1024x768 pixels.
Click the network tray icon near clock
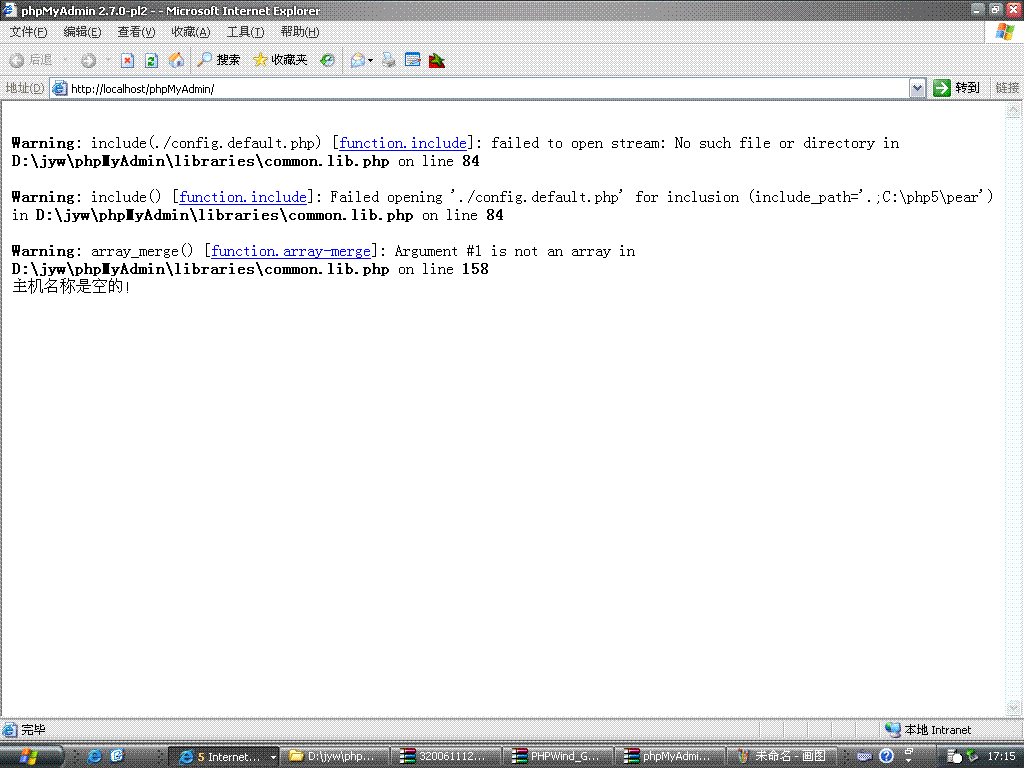[972, 756]
